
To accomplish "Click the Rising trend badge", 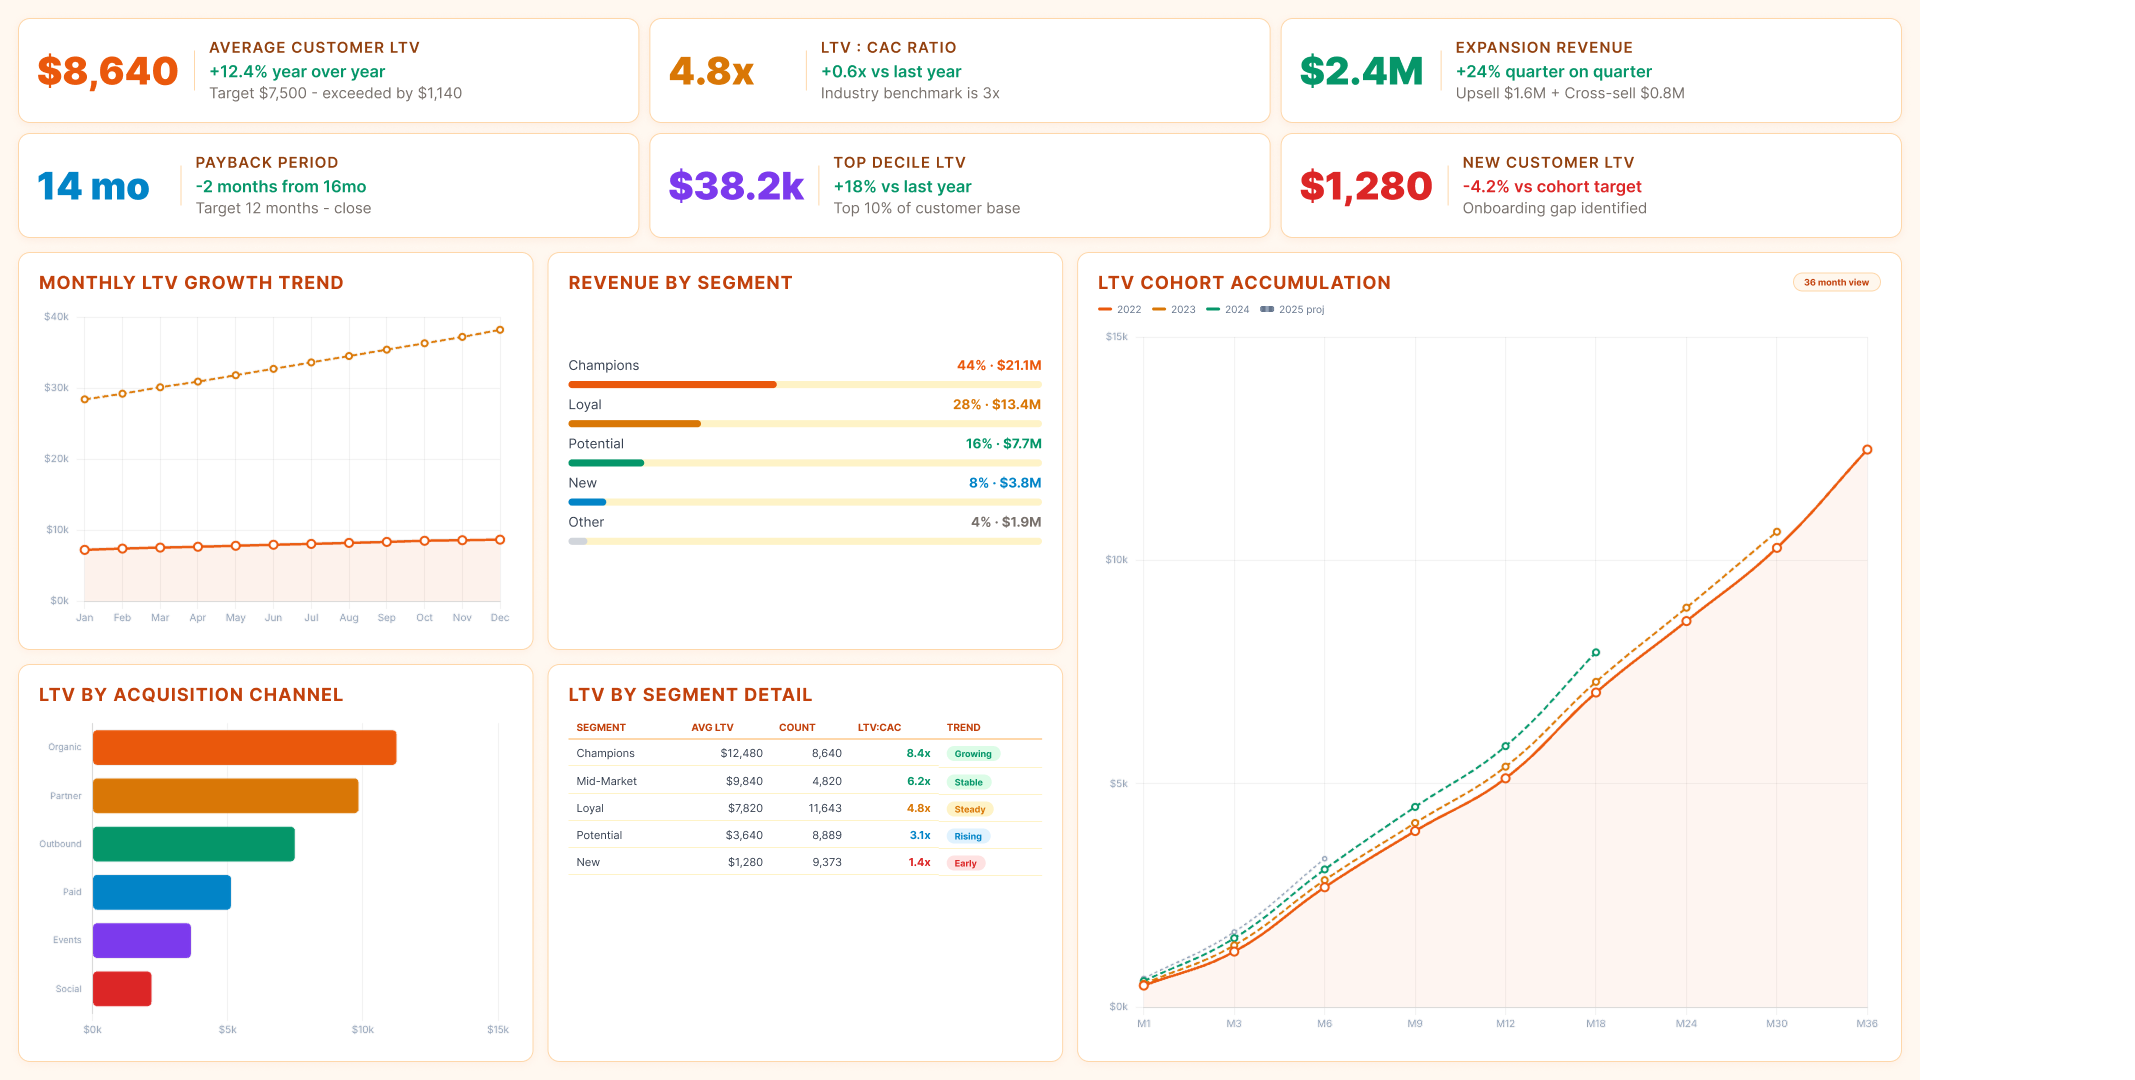I will pyautogui.click(x=968, y=836).
